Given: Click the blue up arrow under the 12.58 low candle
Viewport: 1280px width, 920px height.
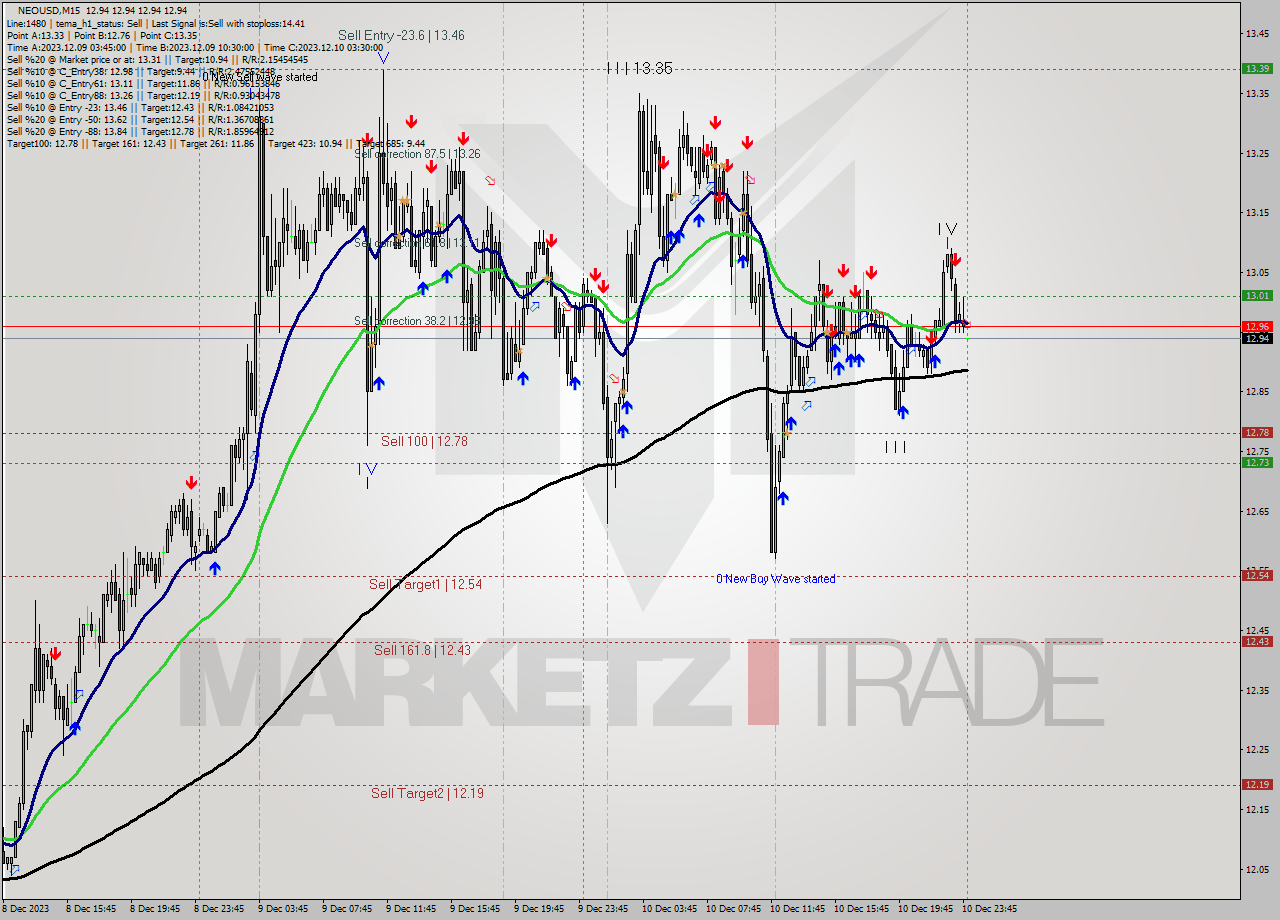Looking at the screenshot, I should [x=783, y=496].
